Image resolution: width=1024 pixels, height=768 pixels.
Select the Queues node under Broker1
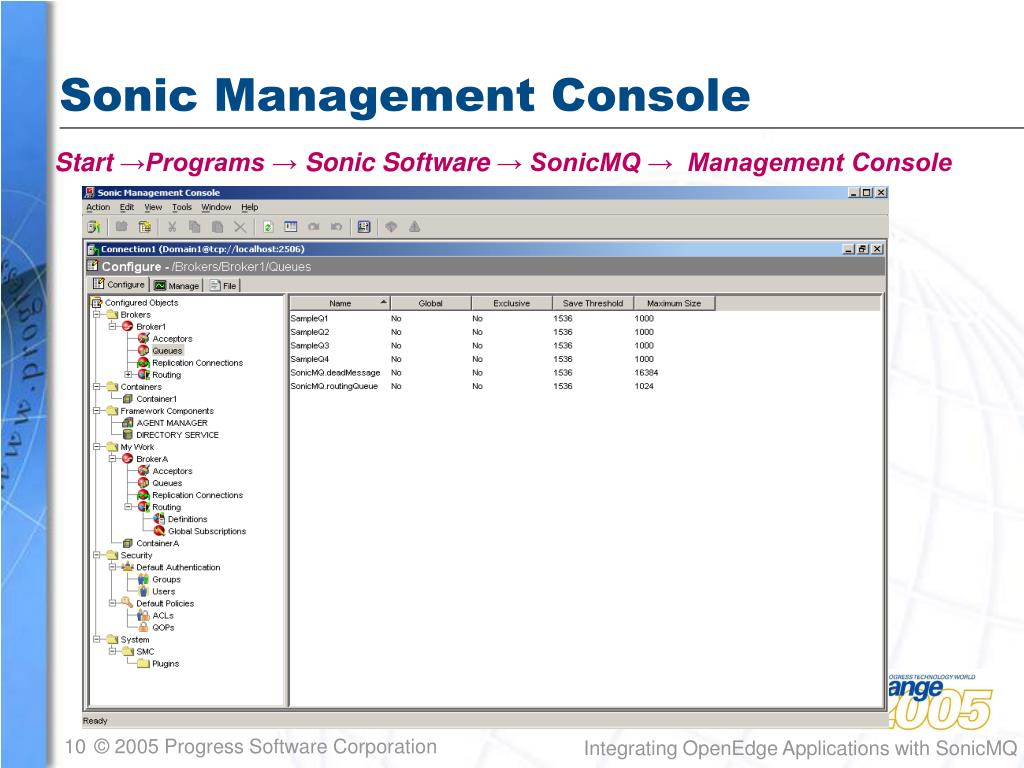coord(167,351)
